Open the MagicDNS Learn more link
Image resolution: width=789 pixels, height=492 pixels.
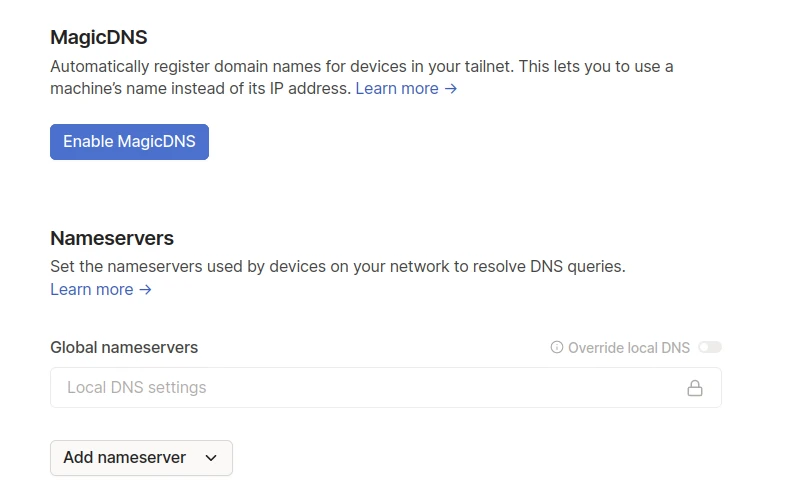point(397,89)
